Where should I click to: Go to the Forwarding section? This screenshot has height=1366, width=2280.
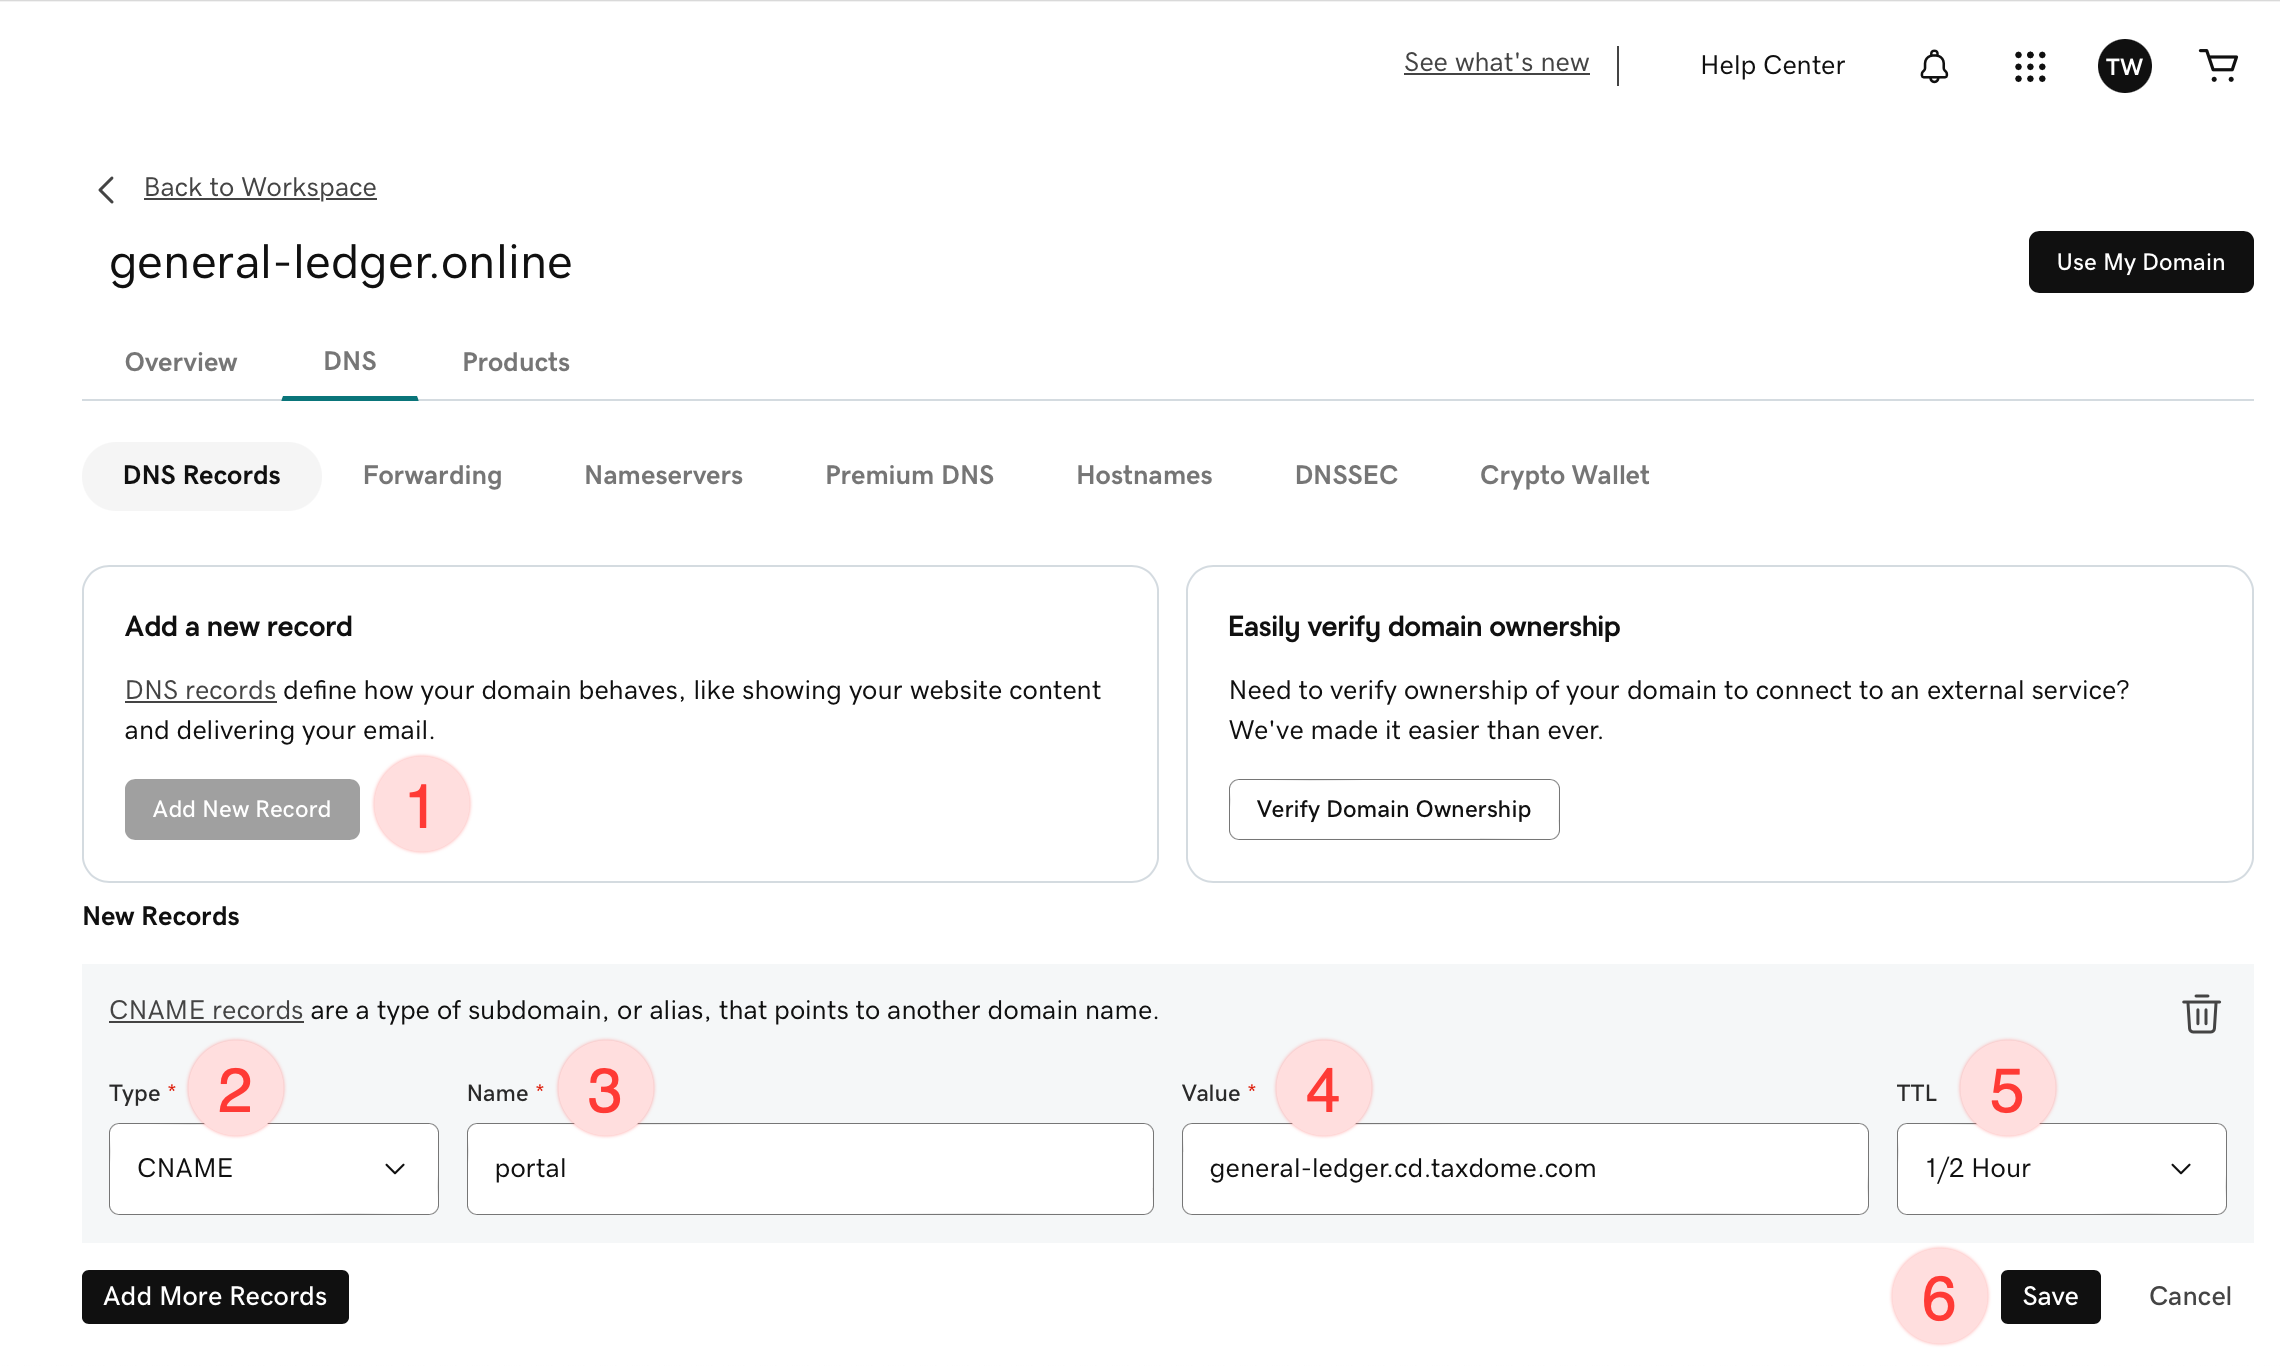click(x=432, y=475)
